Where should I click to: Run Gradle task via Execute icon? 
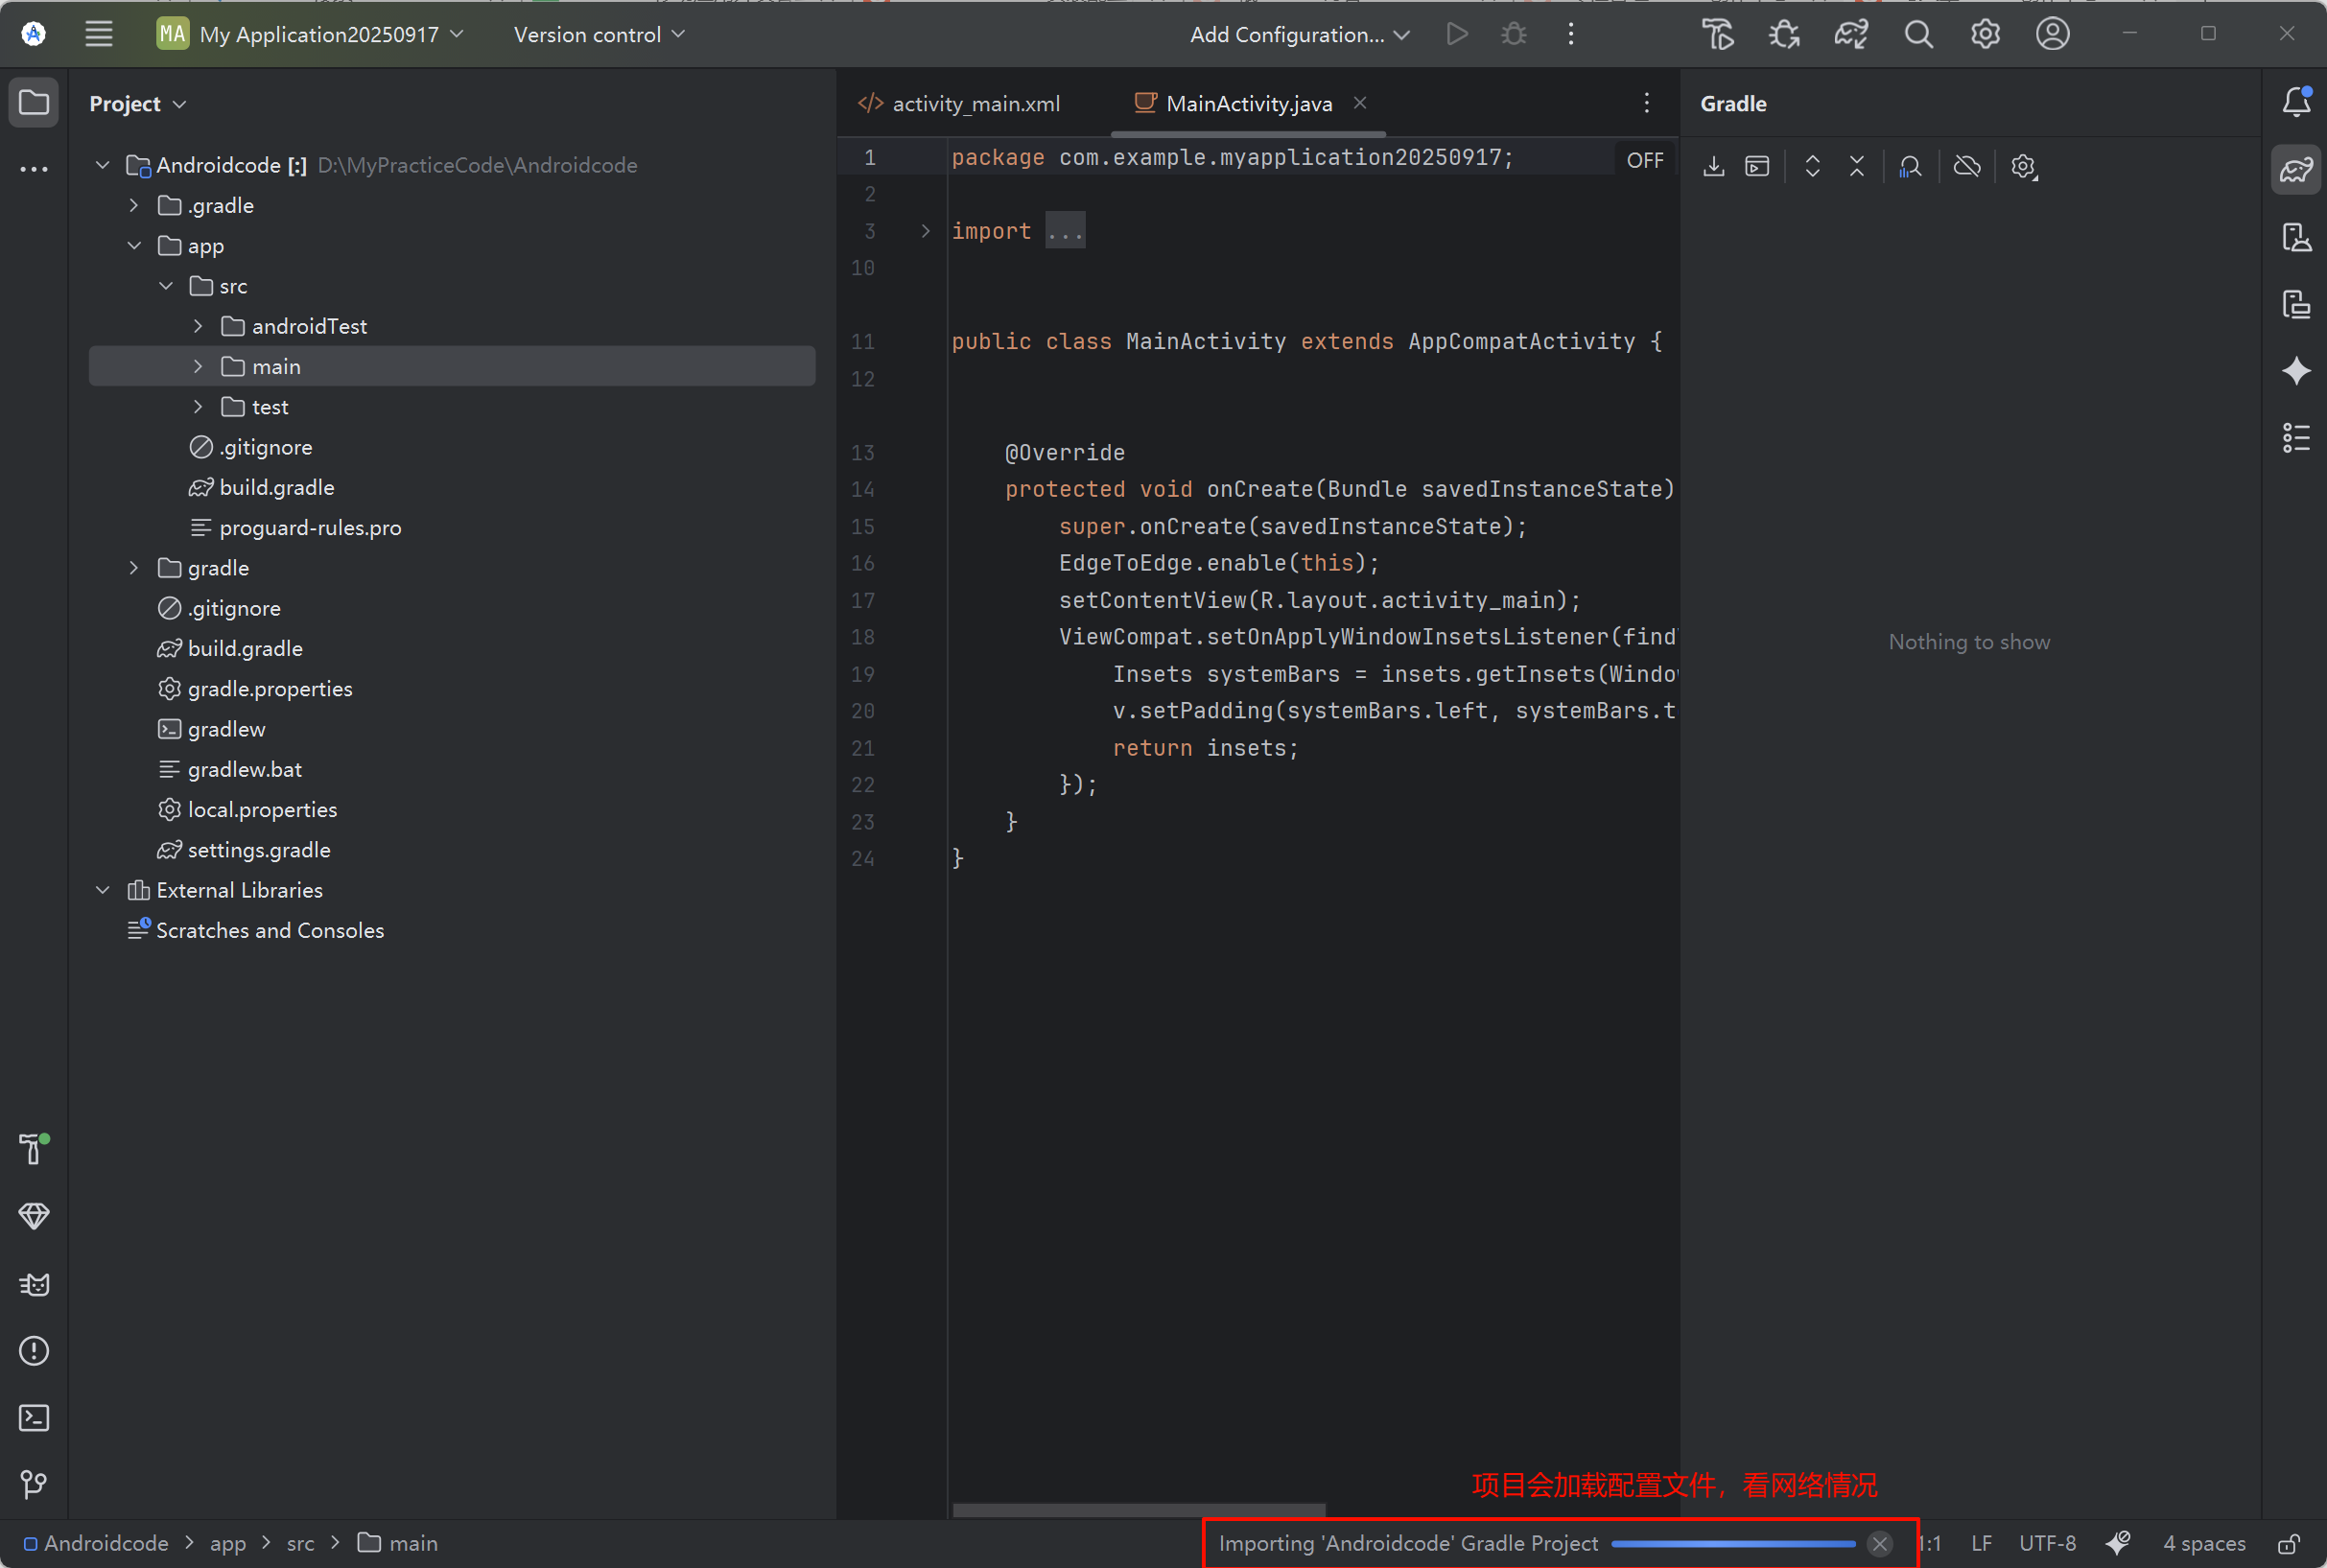tap(1756, 166)
